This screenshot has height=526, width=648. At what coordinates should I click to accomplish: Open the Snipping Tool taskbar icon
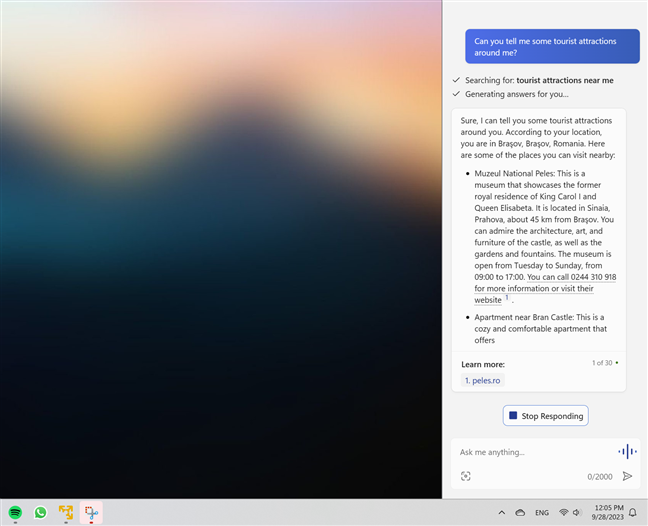91,512
